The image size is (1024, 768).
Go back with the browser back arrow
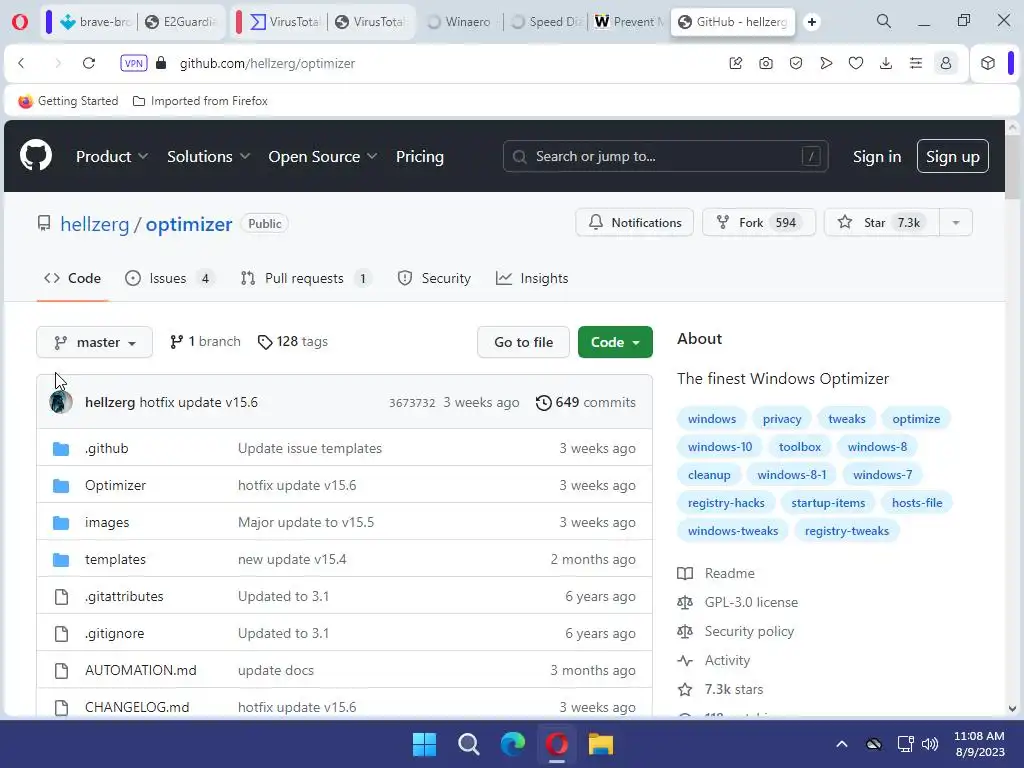point(22,63)
